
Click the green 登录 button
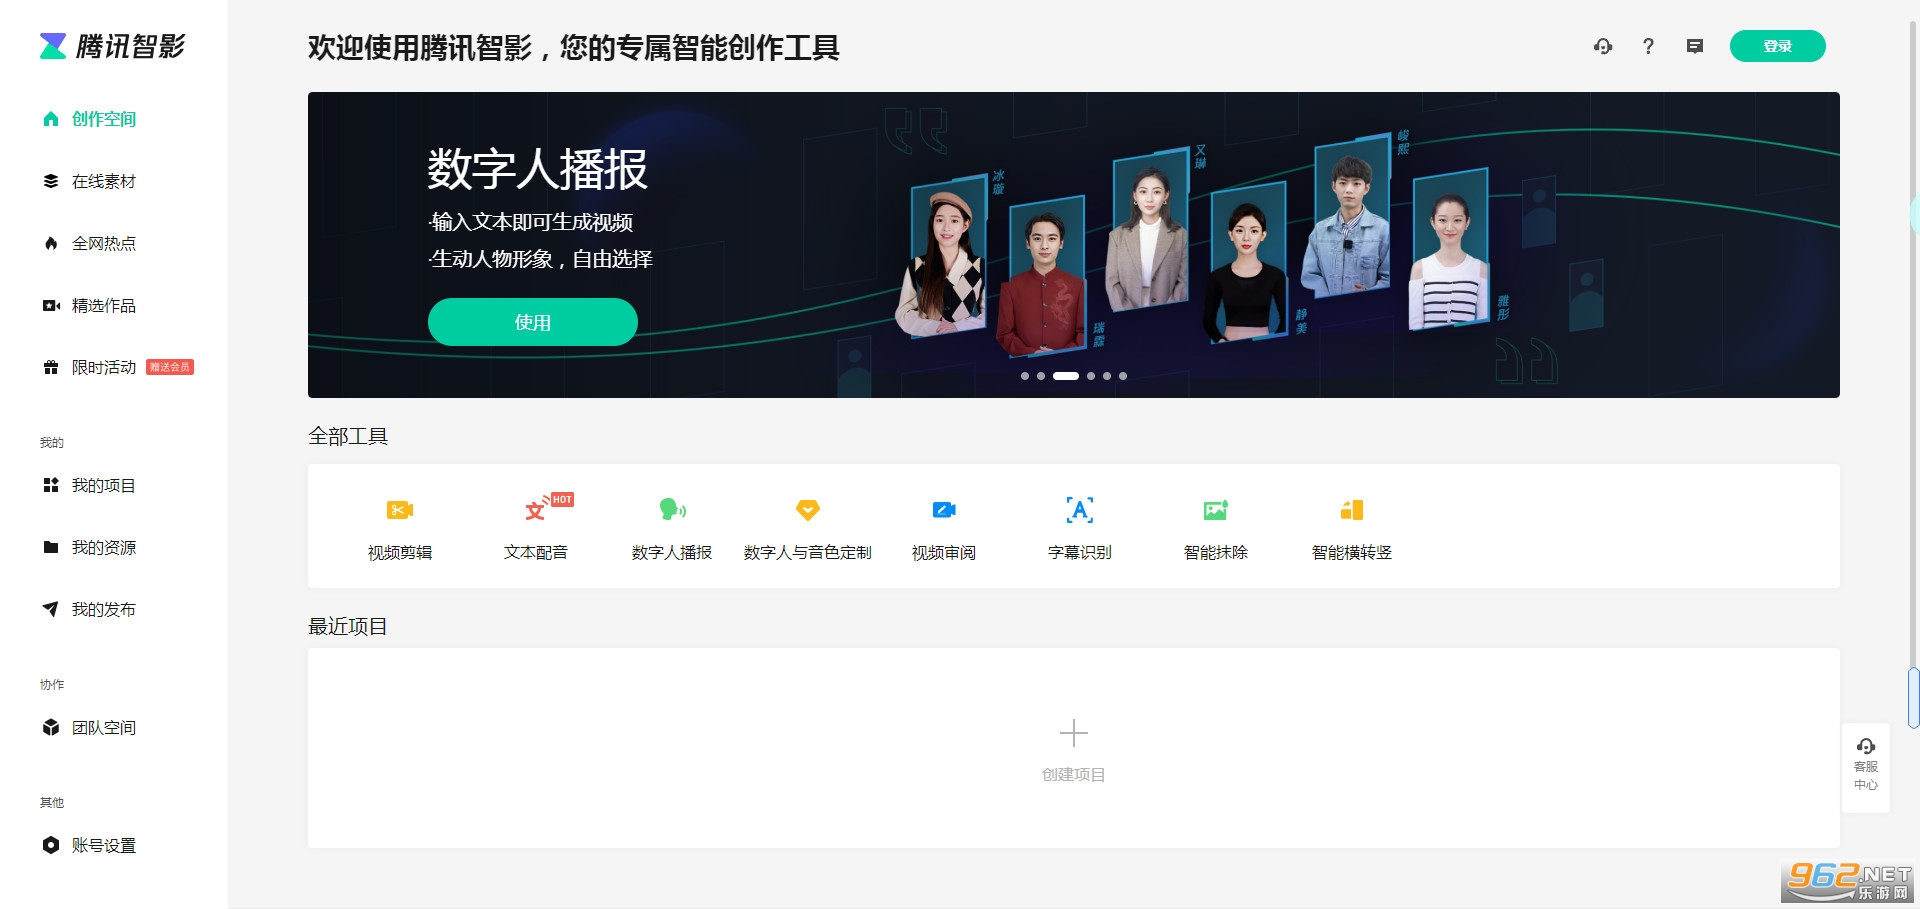(x=1777, y=46)
